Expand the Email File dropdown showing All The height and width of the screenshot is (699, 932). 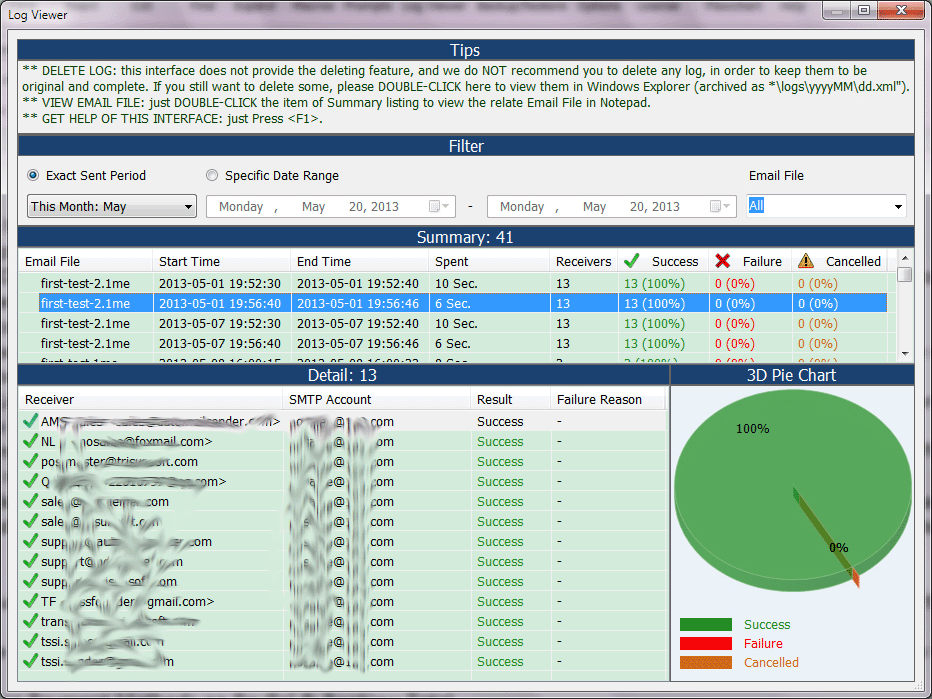897,207
